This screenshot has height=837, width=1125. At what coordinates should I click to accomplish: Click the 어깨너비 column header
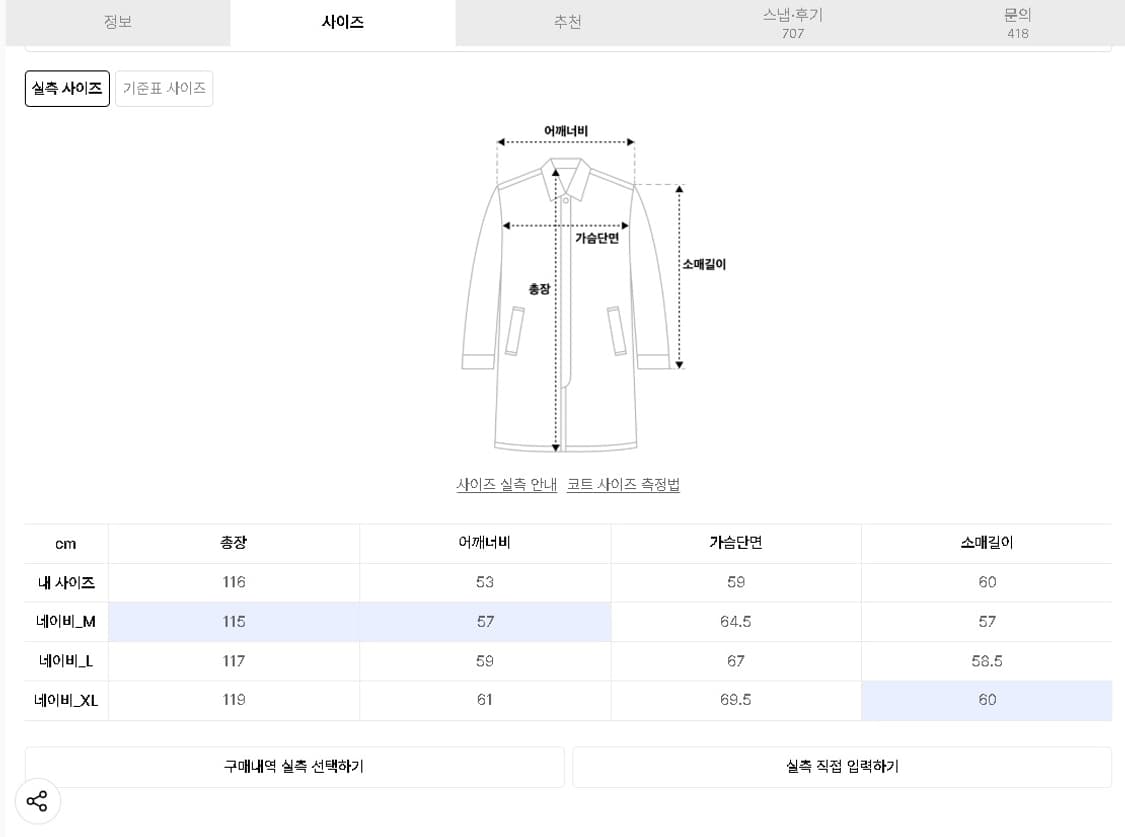(484, 543)
